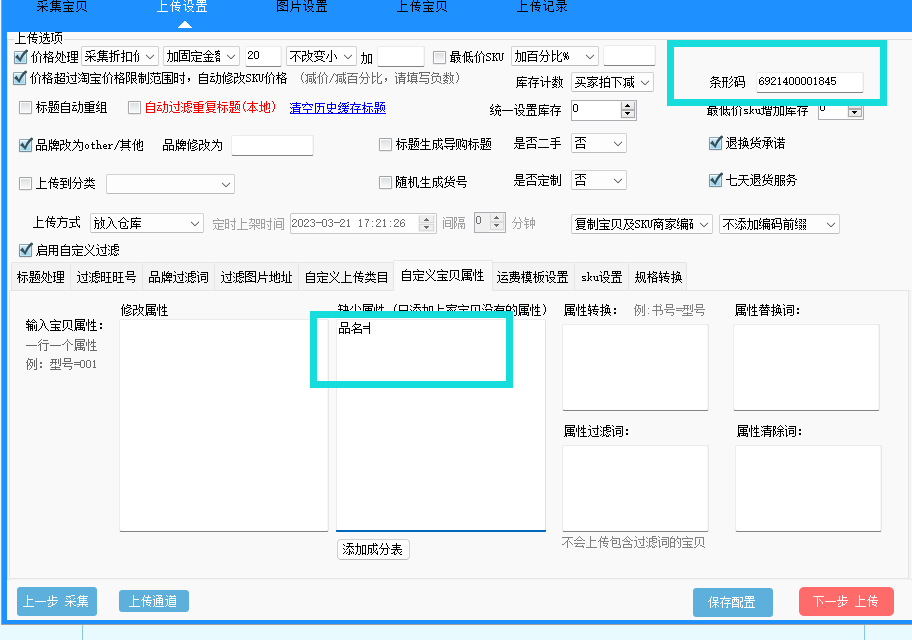Toggle 品牌改为other/其他 checkbox

[25, 145]
